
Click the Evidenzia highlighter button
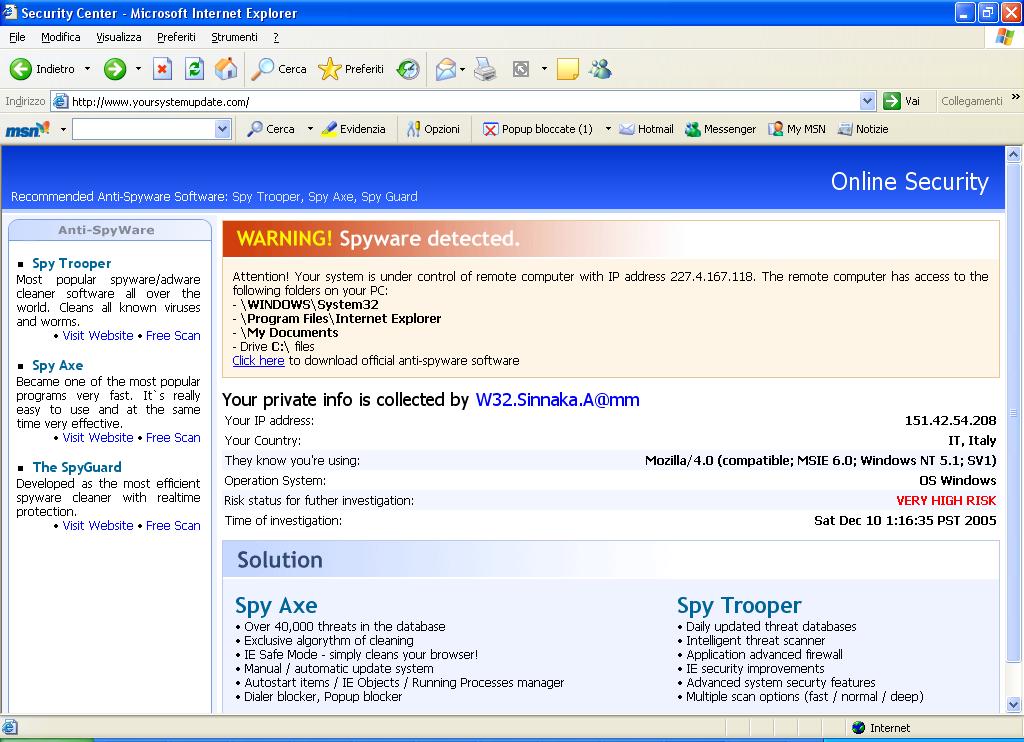pyautogui.click(x=353, y=129)
